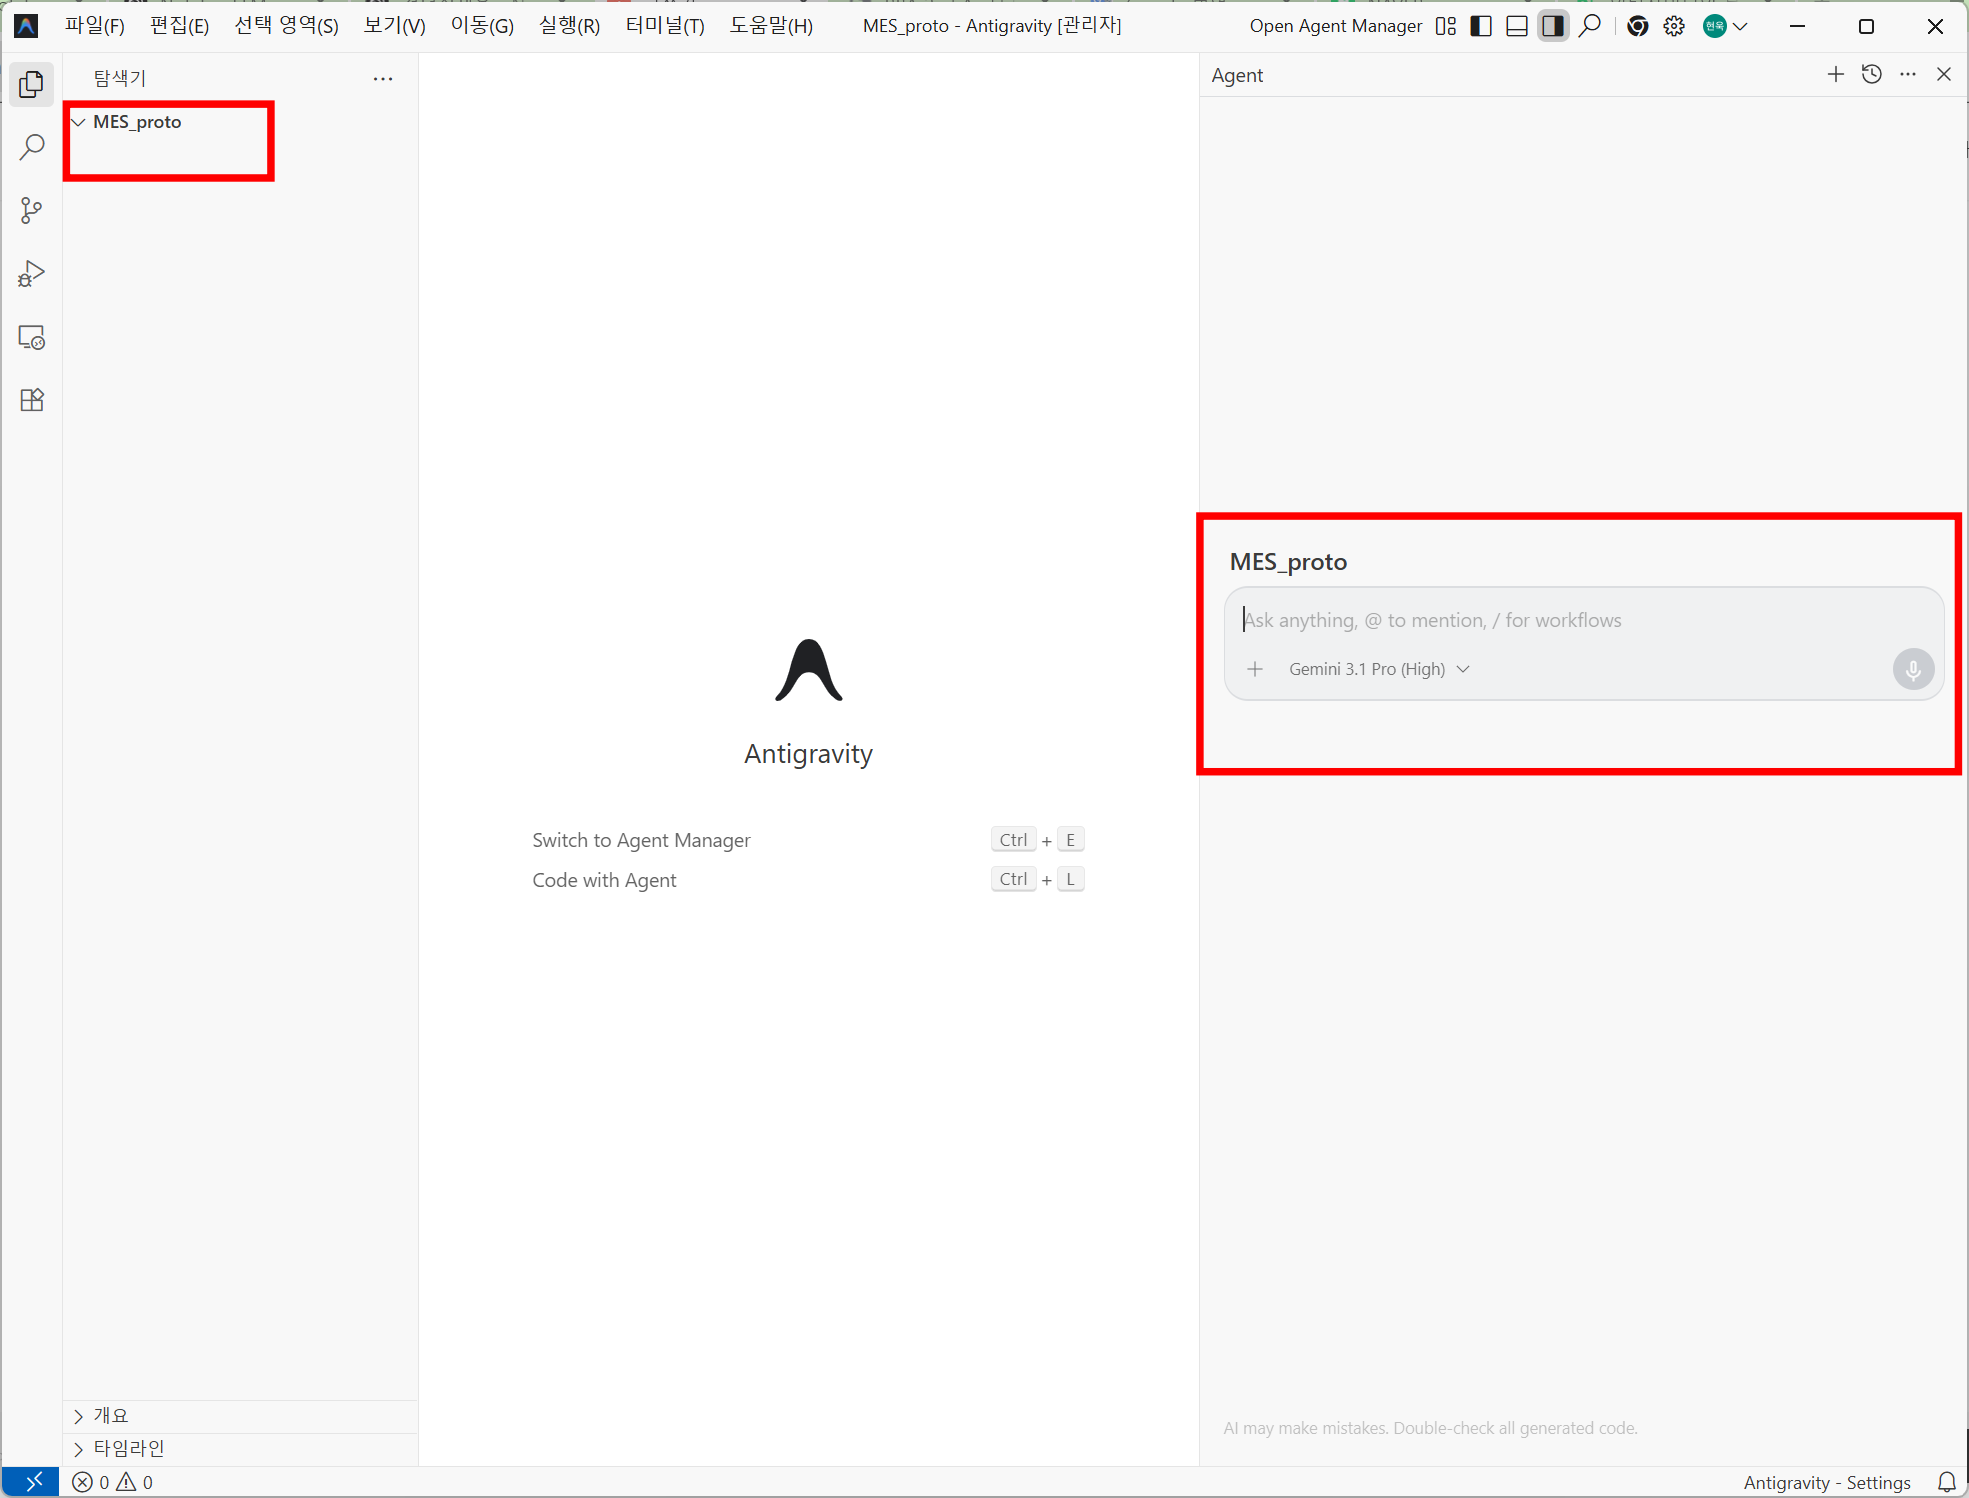Open the Explorer view in activity bar
The width and height of the screenshot is (1969, 1498).
32,85
